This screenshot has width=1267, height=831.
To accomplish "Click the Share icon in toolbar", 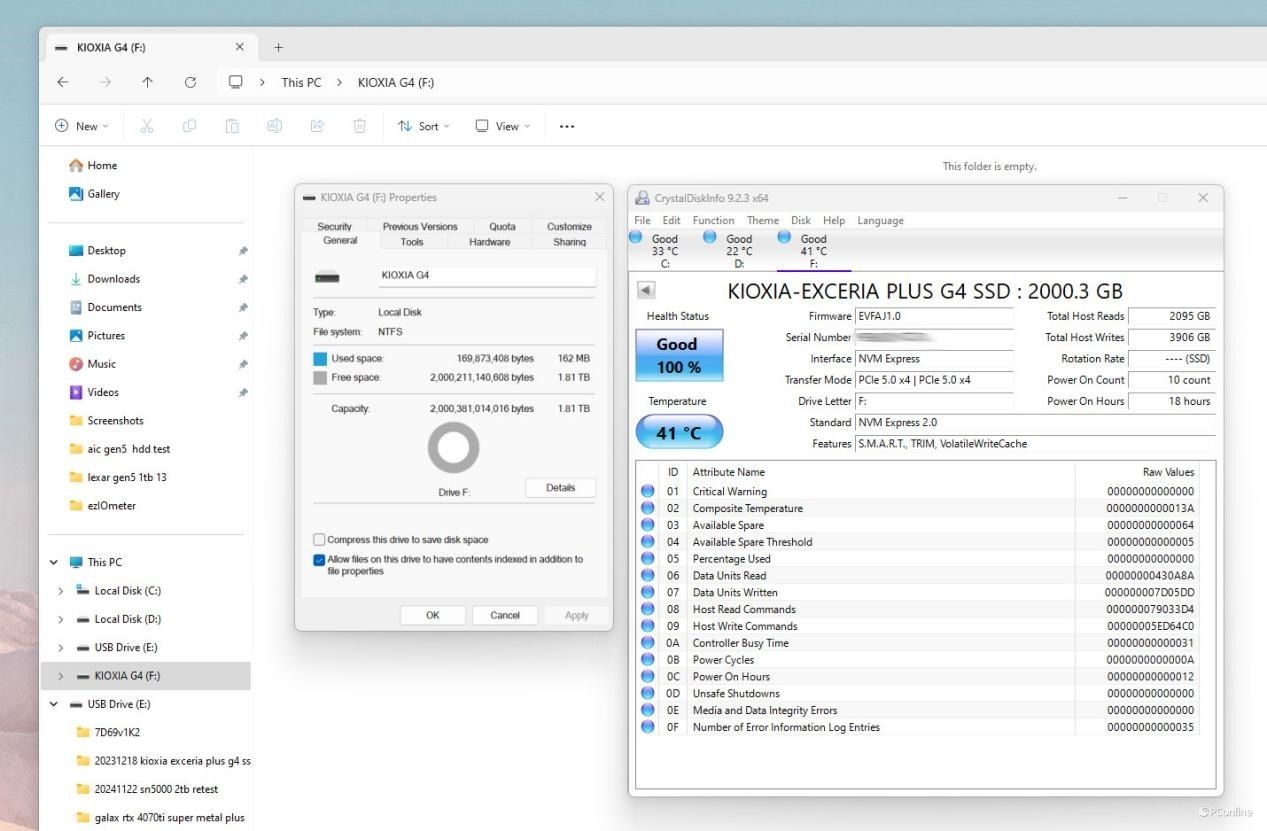I will [x=317, y=126].
